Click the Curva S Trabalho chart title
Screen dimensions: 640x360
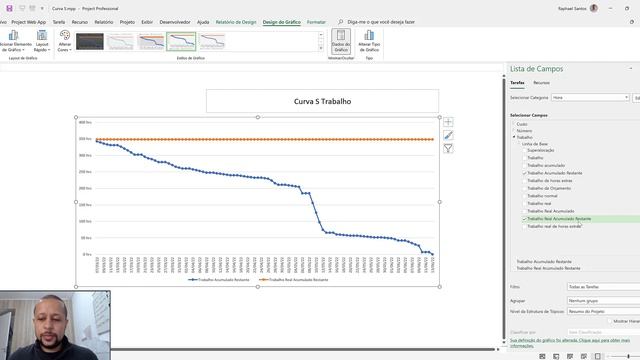[322, 101]
